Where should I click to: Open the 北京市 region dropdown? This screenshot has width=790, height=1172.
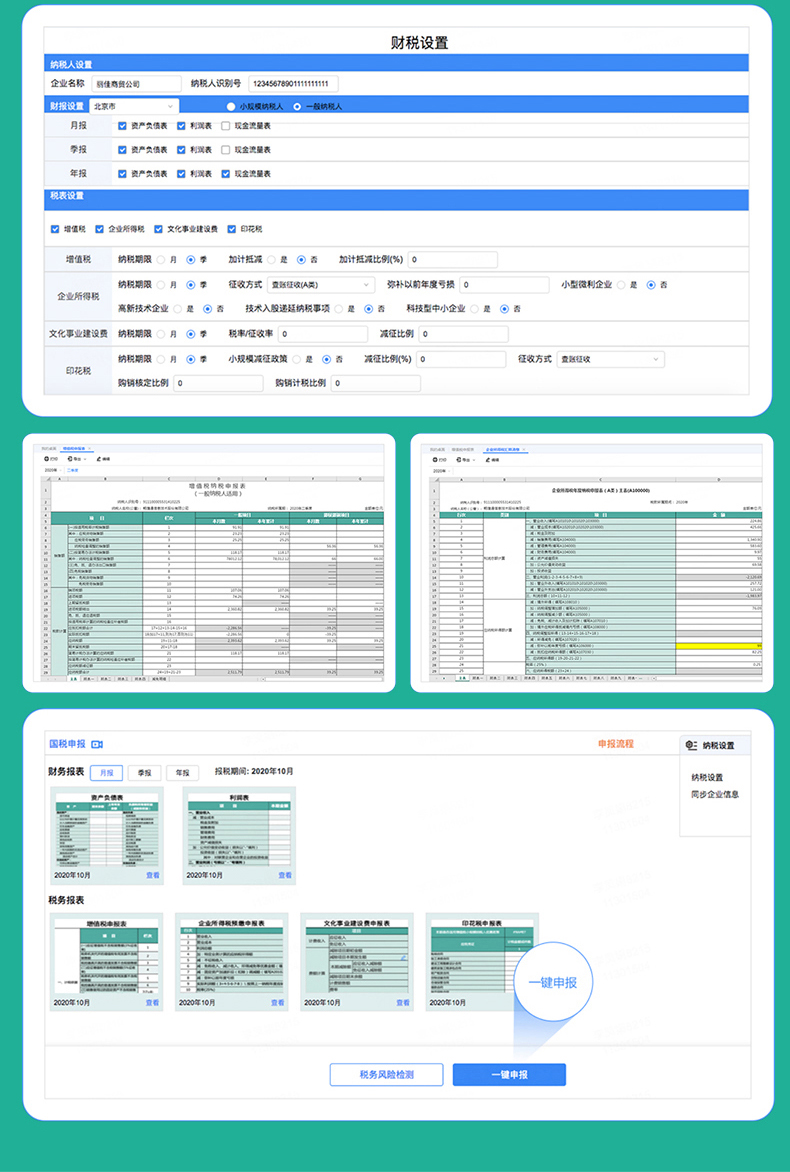click(x=132, y=105)
